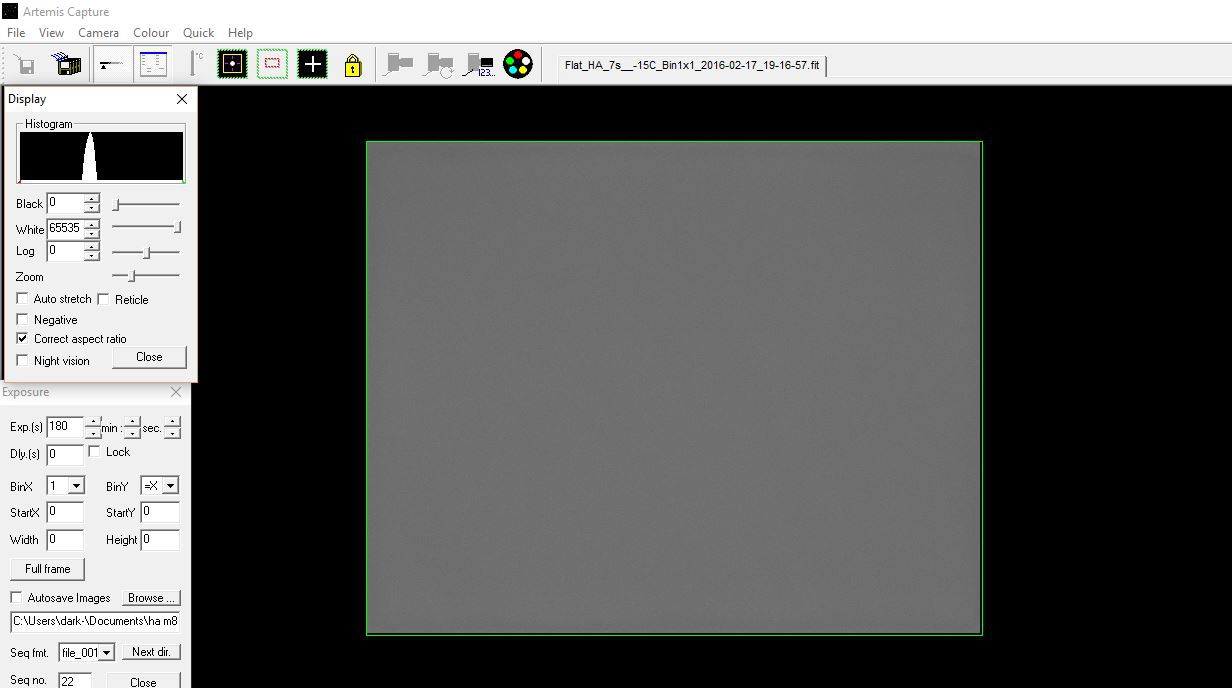Enable Autosave Images checkbox

click(x=16, y=598)
